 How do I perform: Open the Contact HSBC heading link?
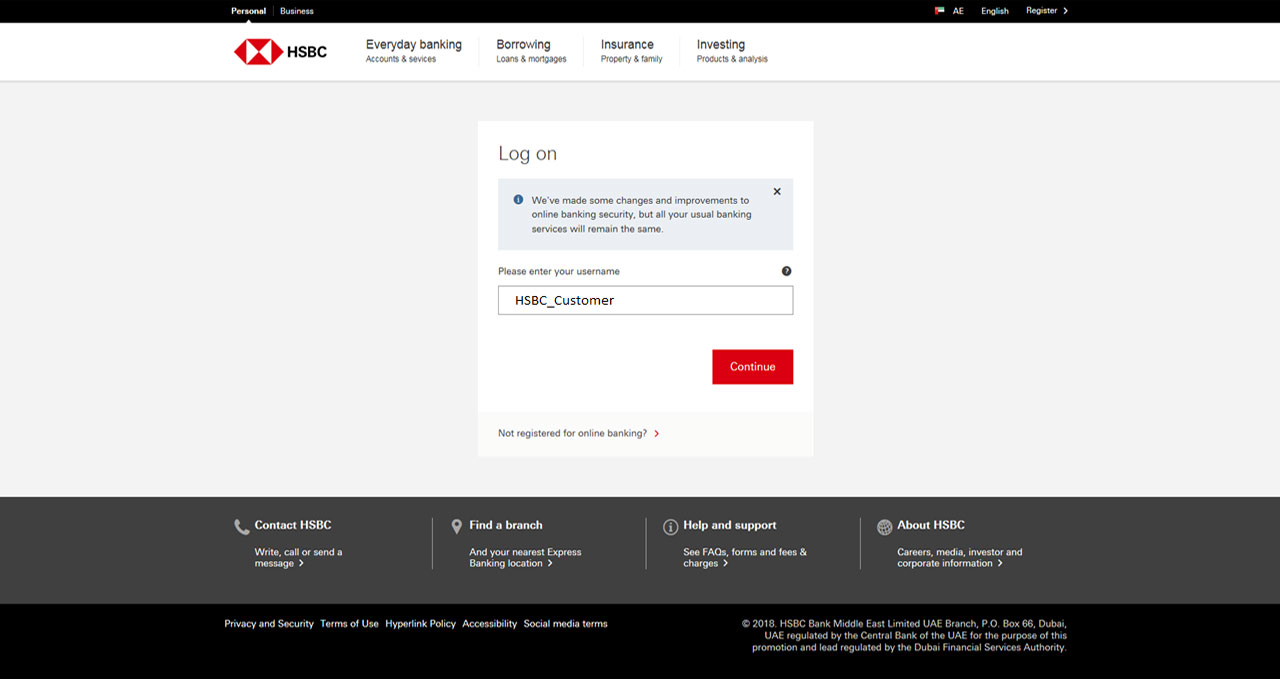pos(293,525)
